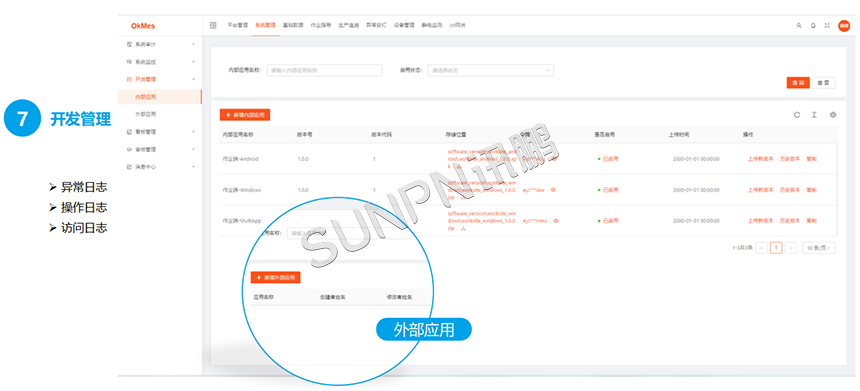Click the 重置 reset button
The height and width of the screenshot is (391, 860).
(823, 83)
